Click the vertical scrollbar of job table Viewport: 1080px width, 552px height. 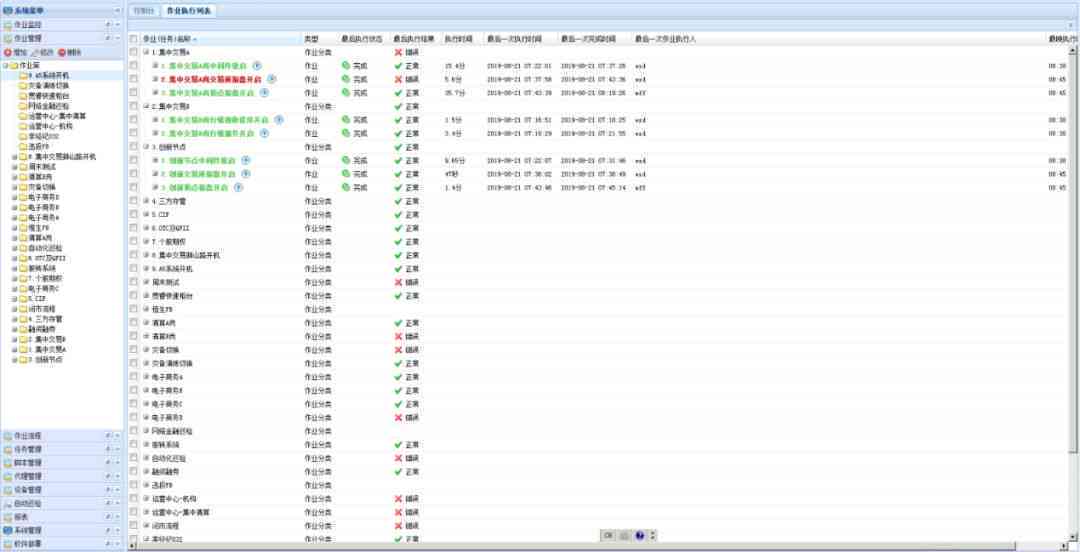coord(1072,289)
